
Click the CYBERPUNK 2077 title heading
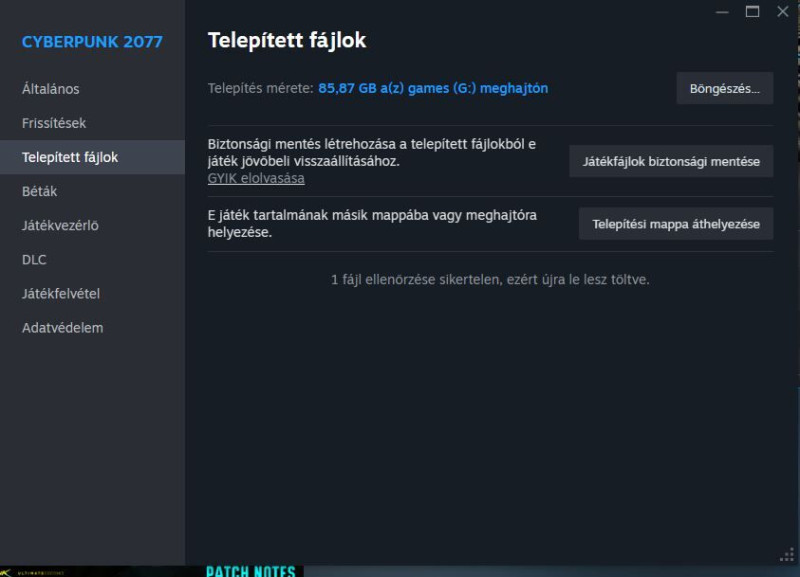92,42
